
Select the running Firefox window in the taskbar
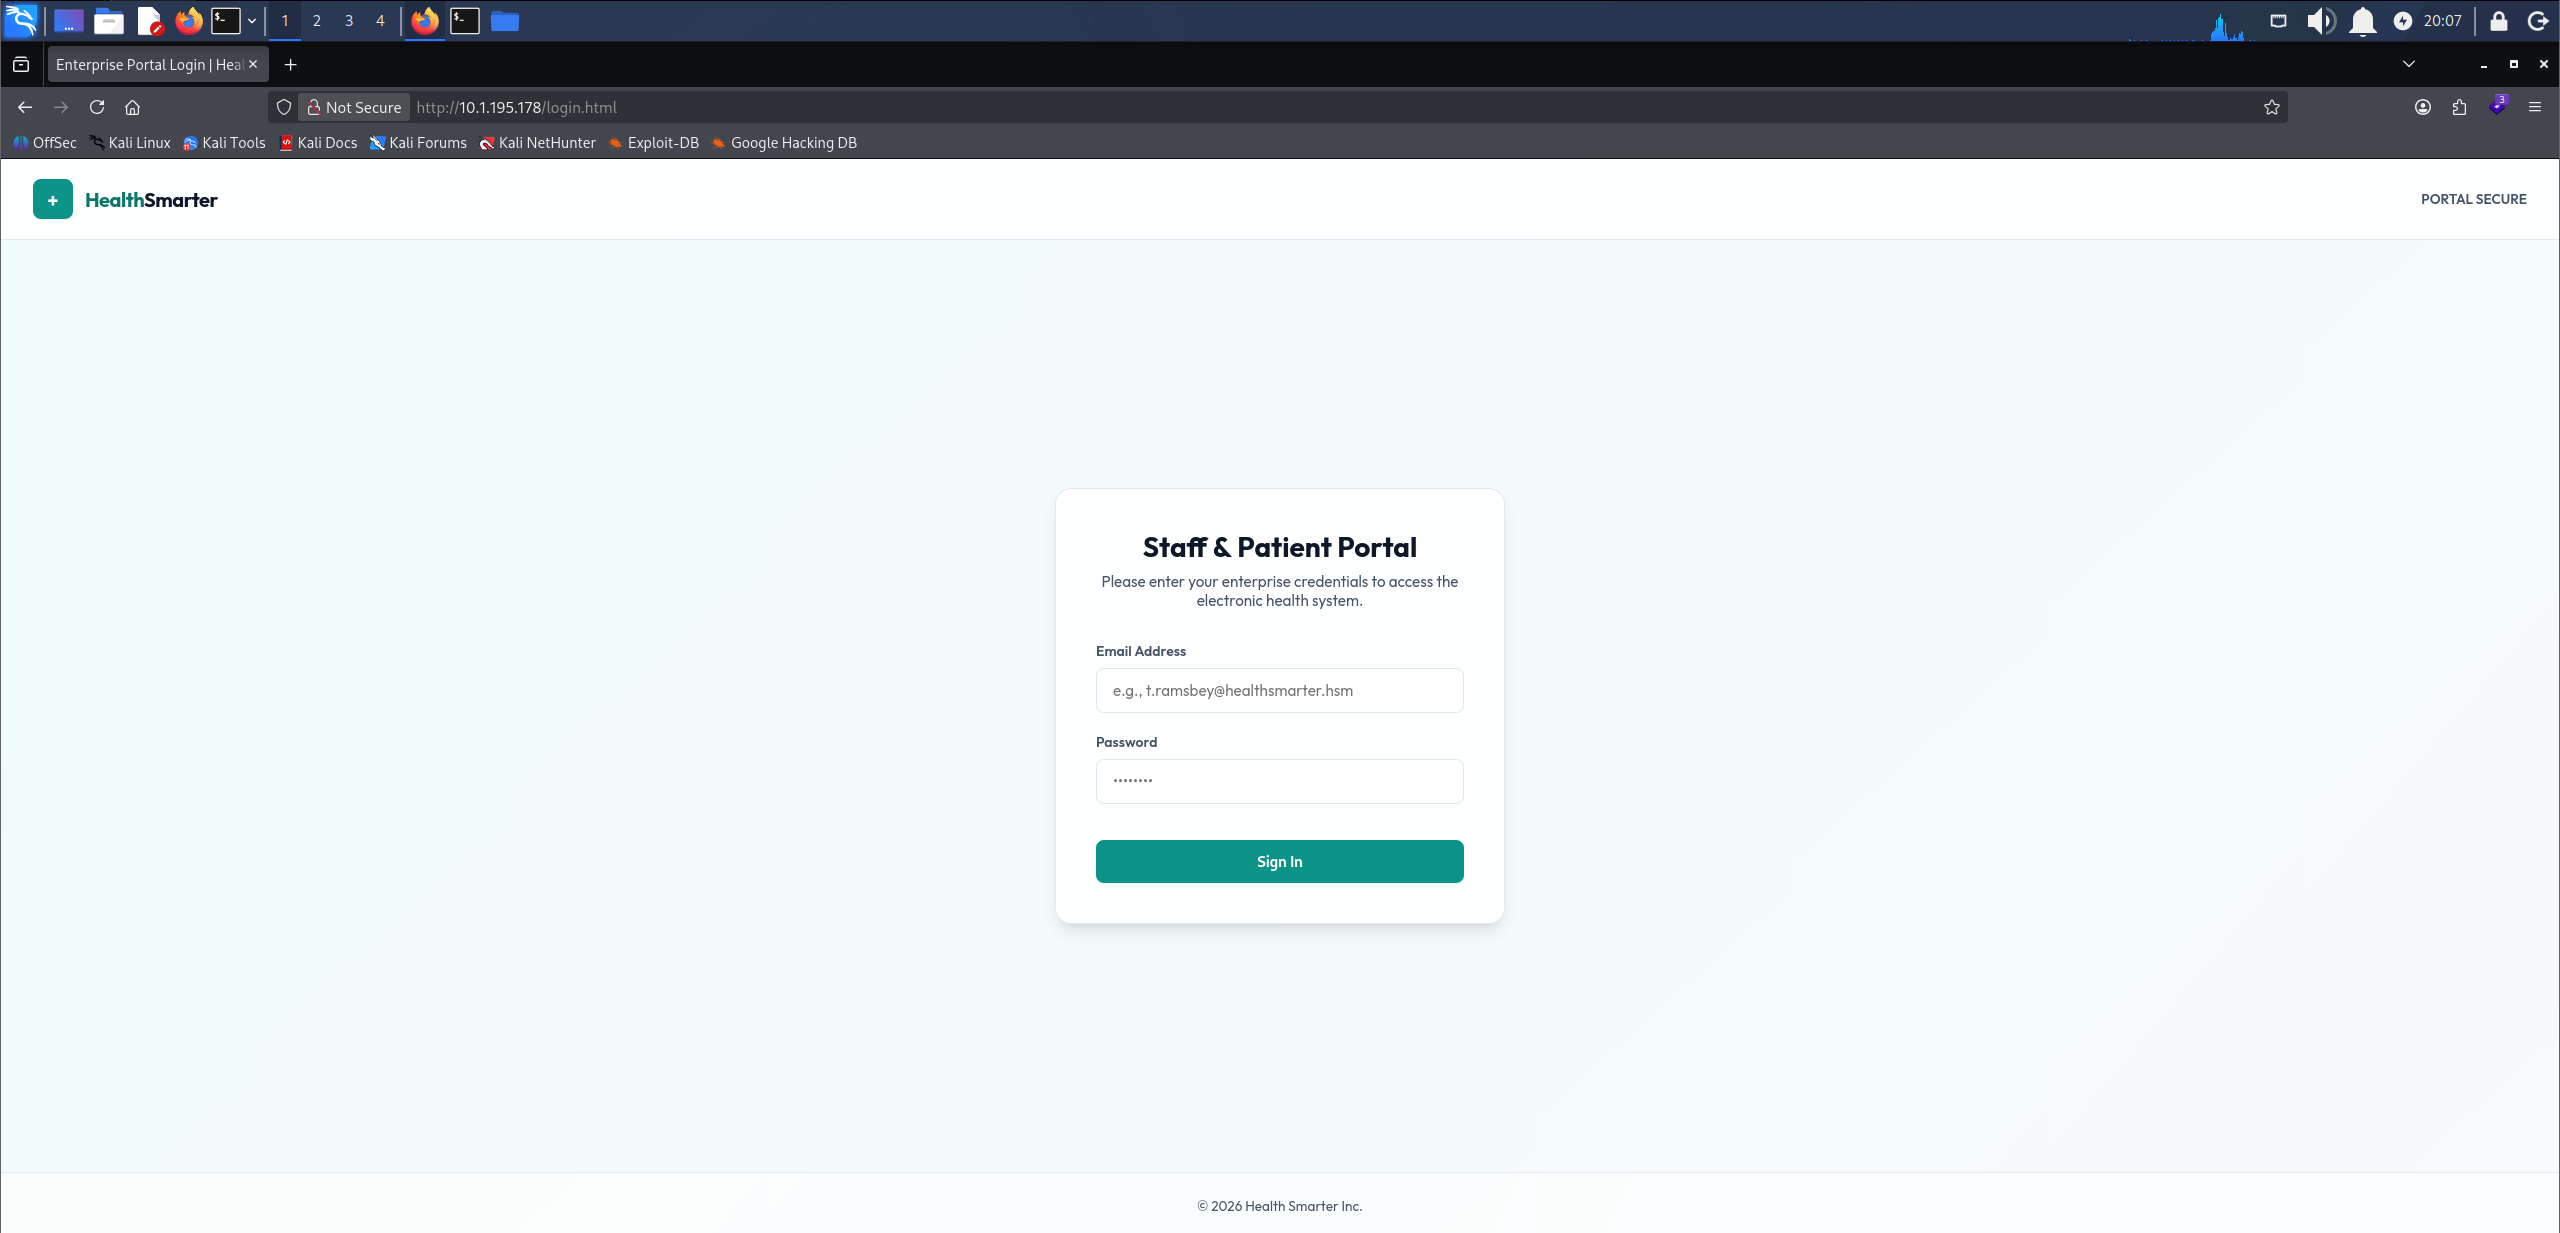(x=425, y=20)
